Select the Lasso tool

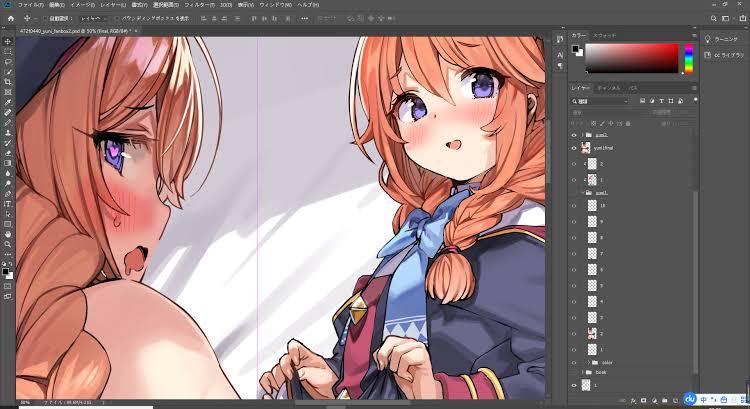tap(8, 62)
